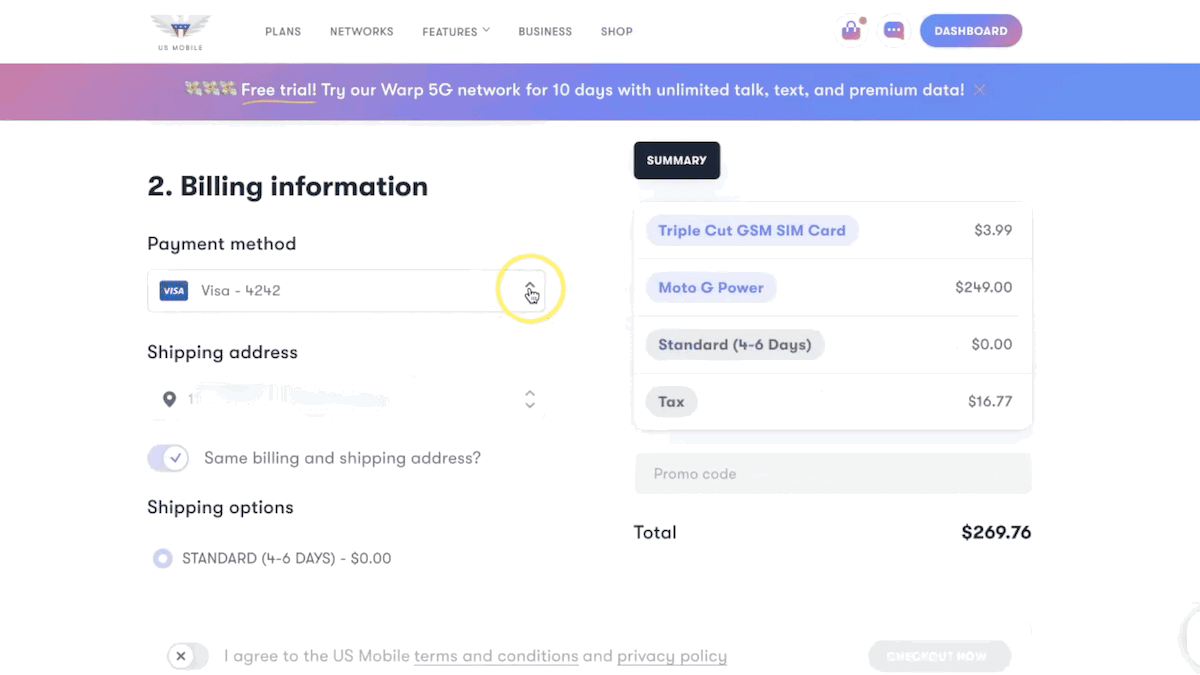This screenshot has height=675, width=1200.
Task: Open the privacy policy link
Action: (672, 656)
